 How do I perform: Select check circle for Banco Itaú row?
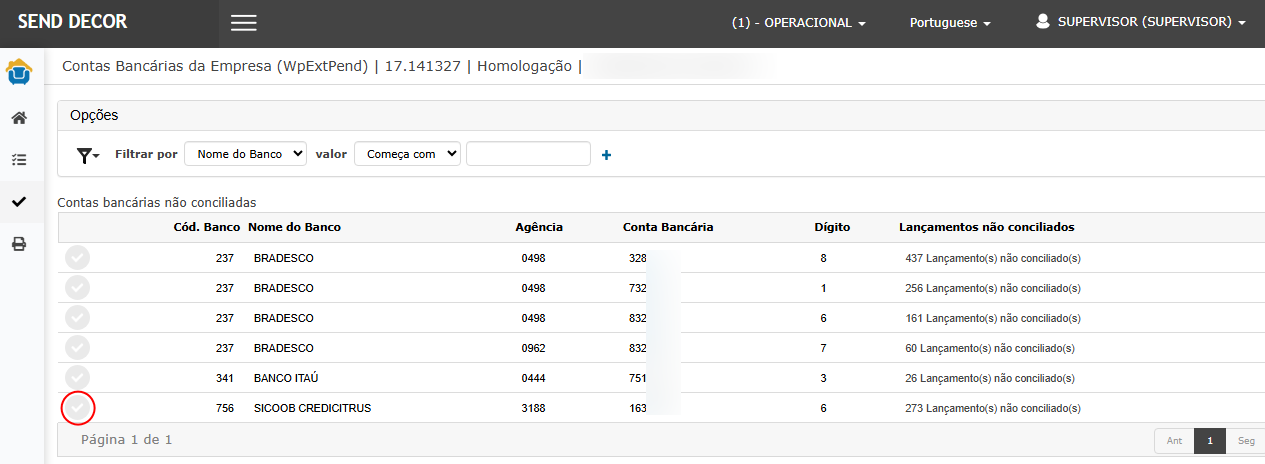pos(77,378)
